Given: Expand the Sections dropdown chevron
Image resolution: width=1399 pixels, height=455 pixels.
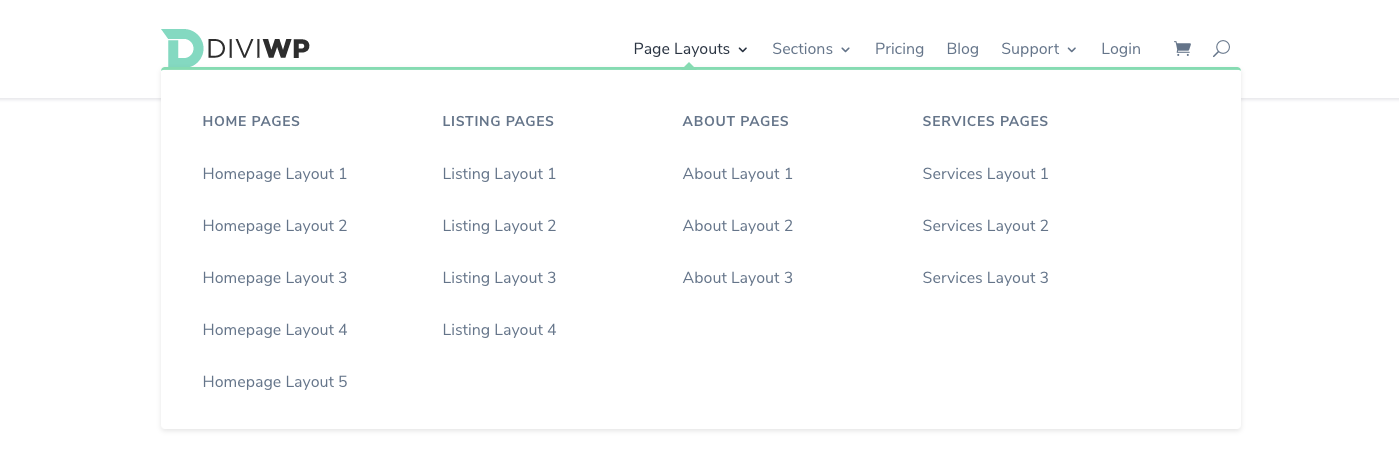Looking at the screenshot, I should click(845, 50).
